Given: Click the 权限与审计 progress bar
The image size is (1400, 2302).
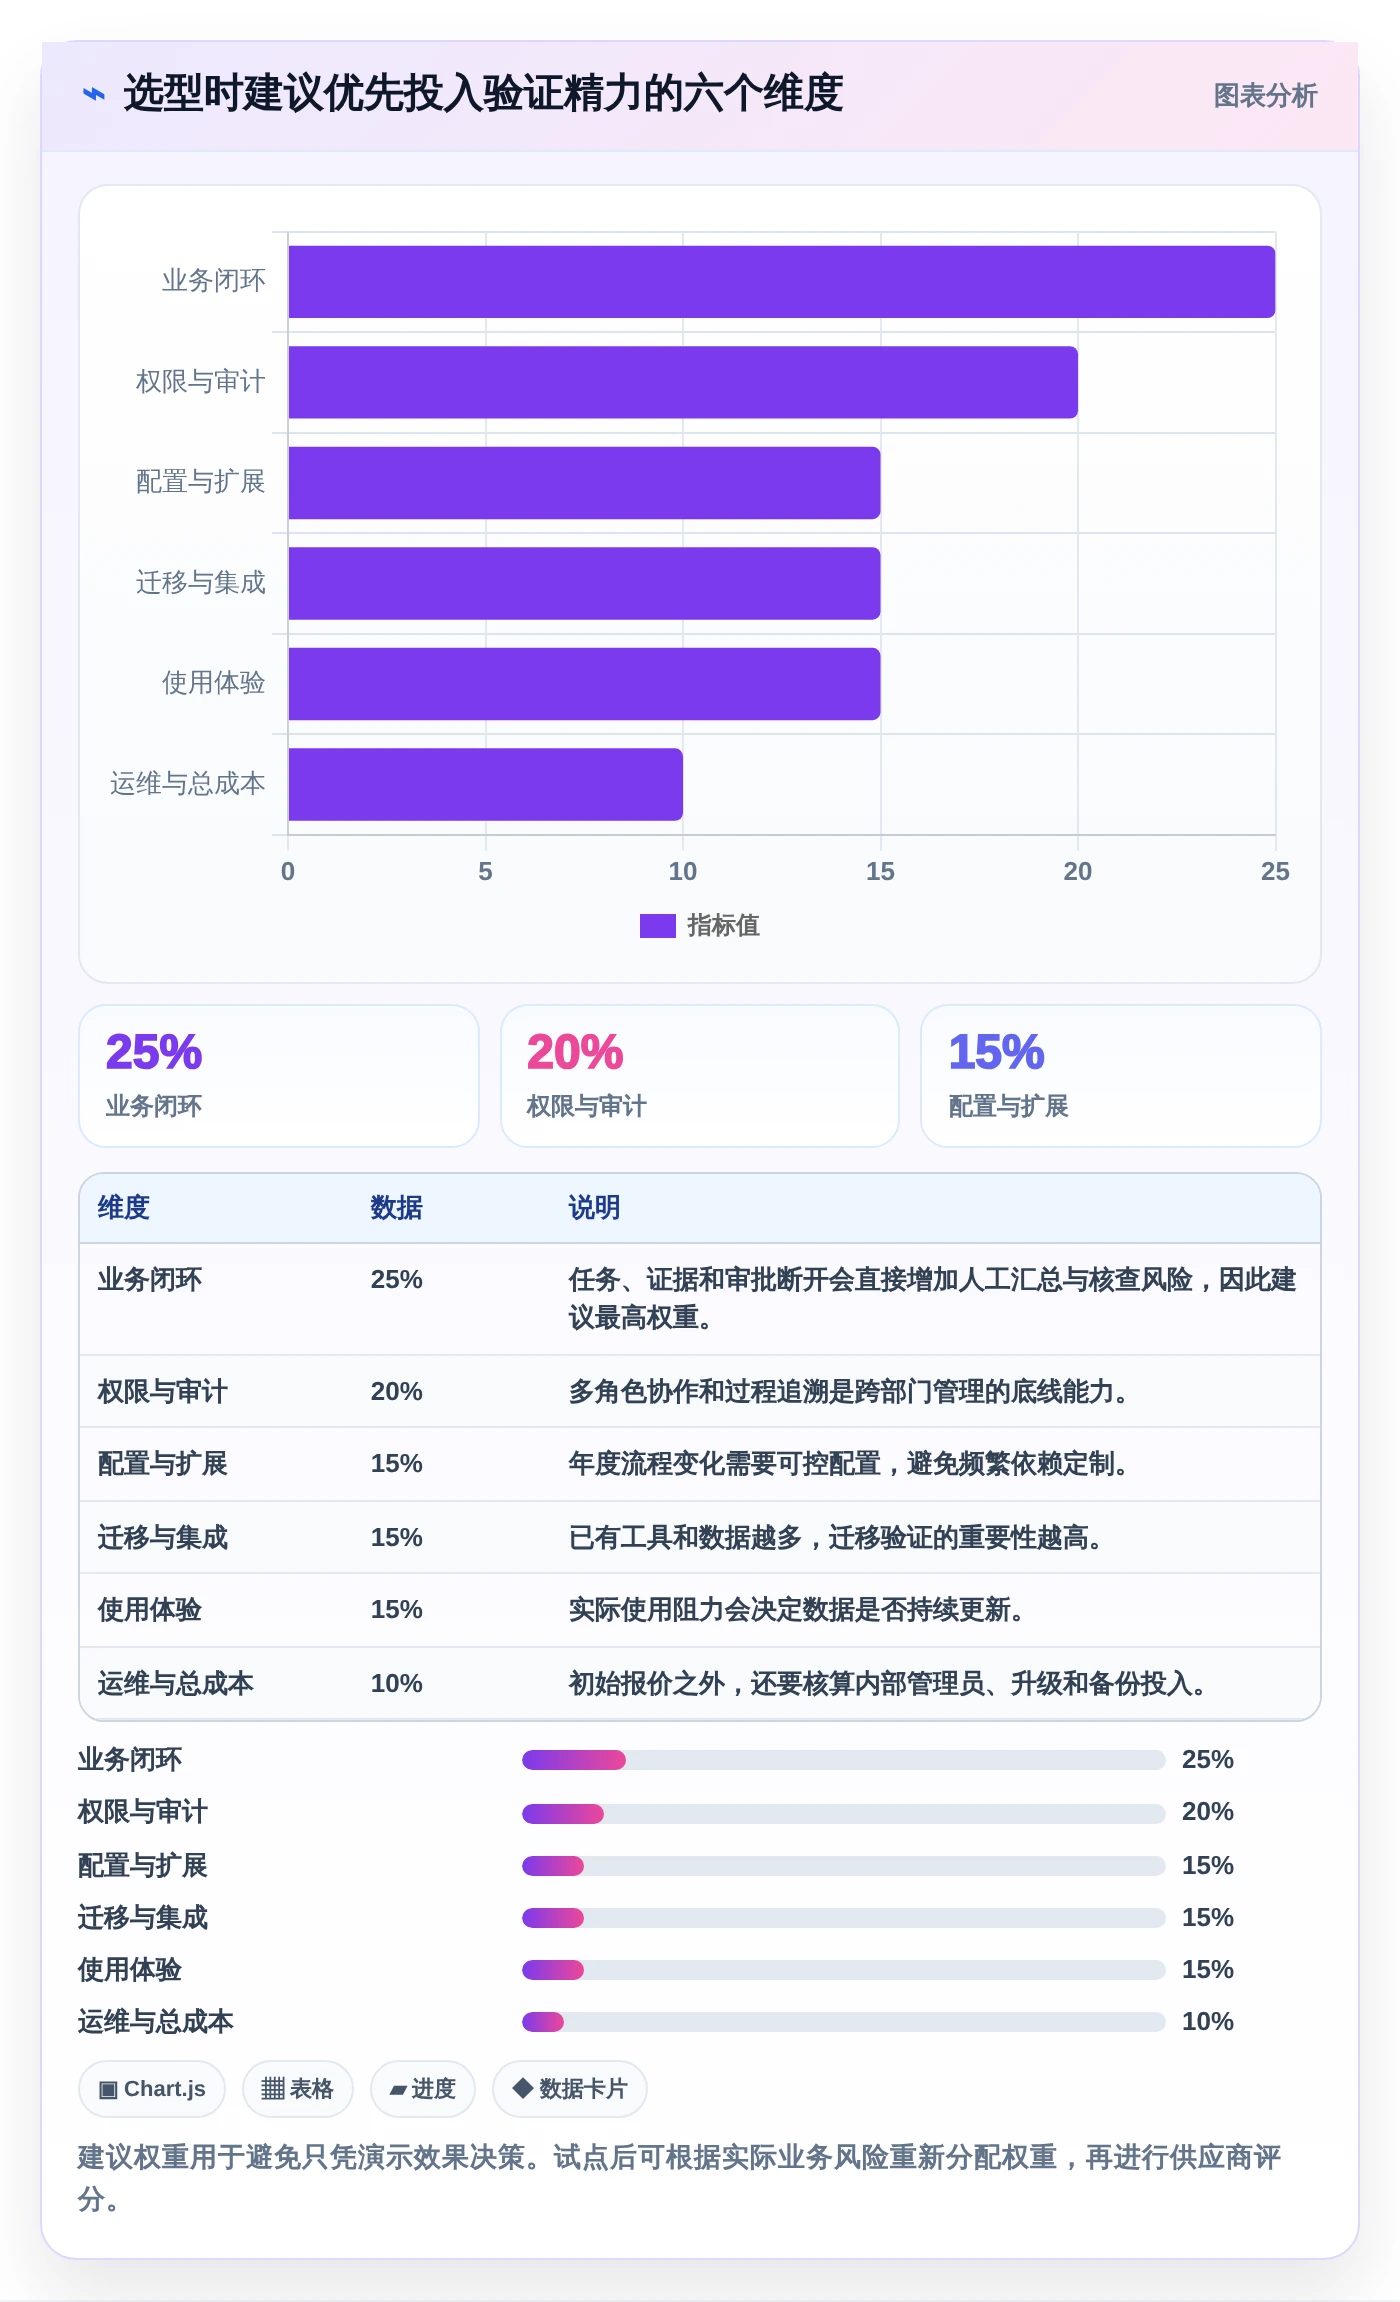Looking at the screenshot, I should (x=844, y=1814).
